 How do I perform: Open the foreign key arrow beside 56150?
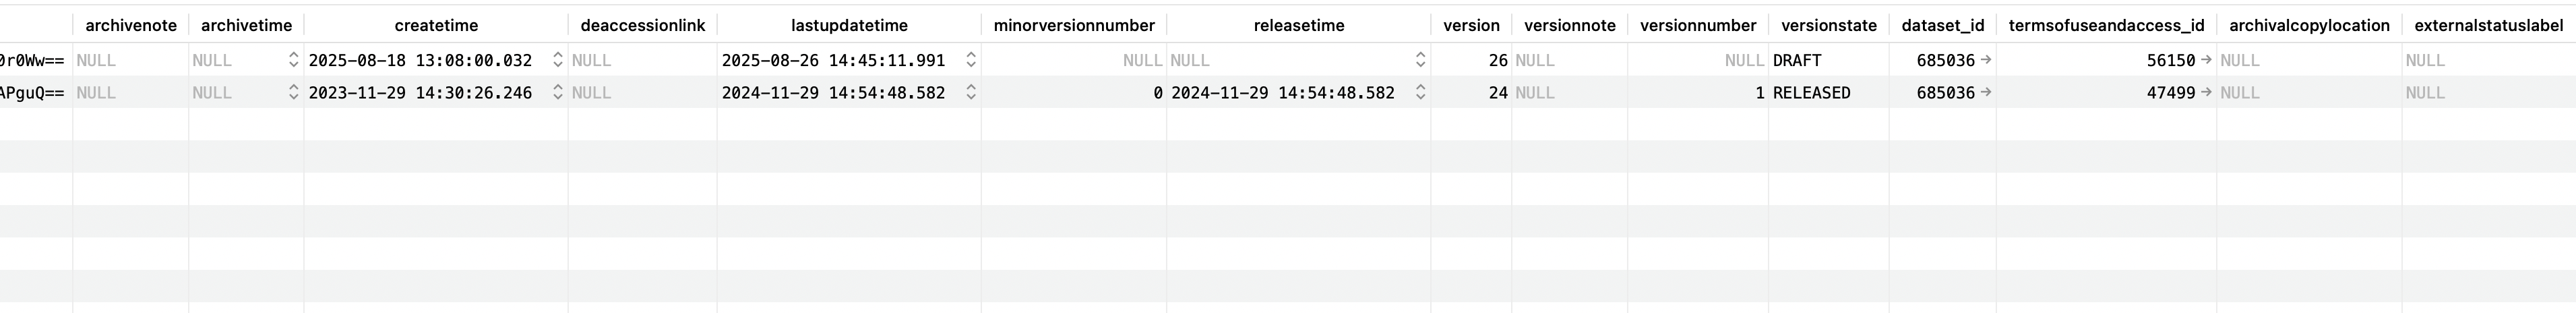(2206, 60)
